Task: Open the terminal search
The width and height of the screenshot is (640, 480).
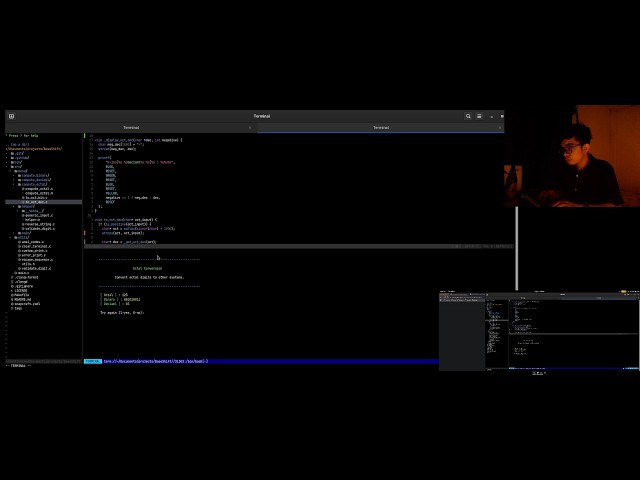Action: tap(468, 116)
